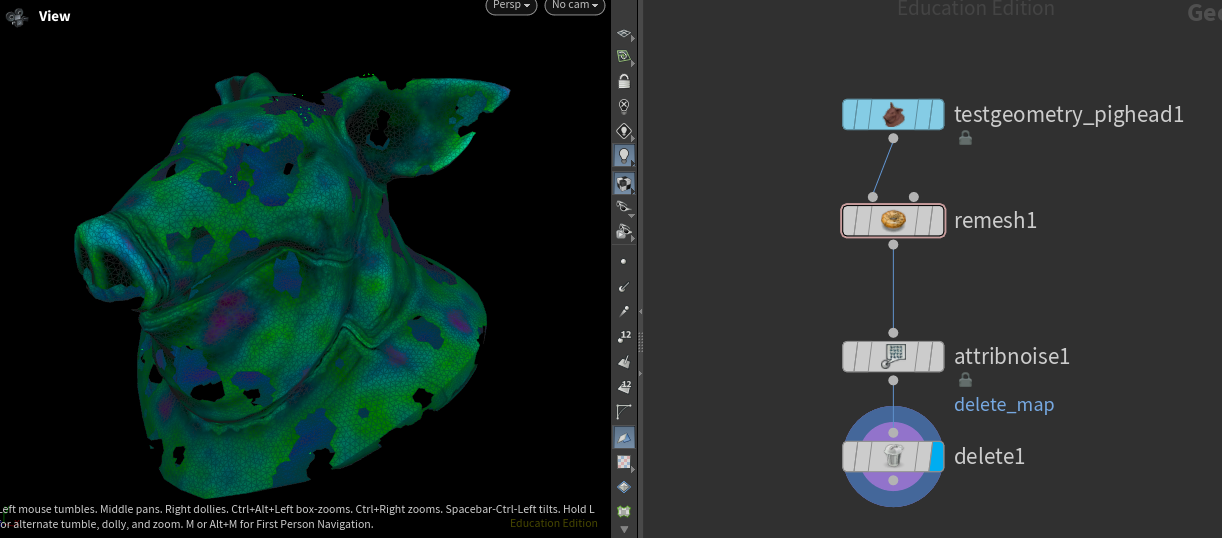Click the primitive numbers display icon

pyautogui.click(x=624, y=387)
